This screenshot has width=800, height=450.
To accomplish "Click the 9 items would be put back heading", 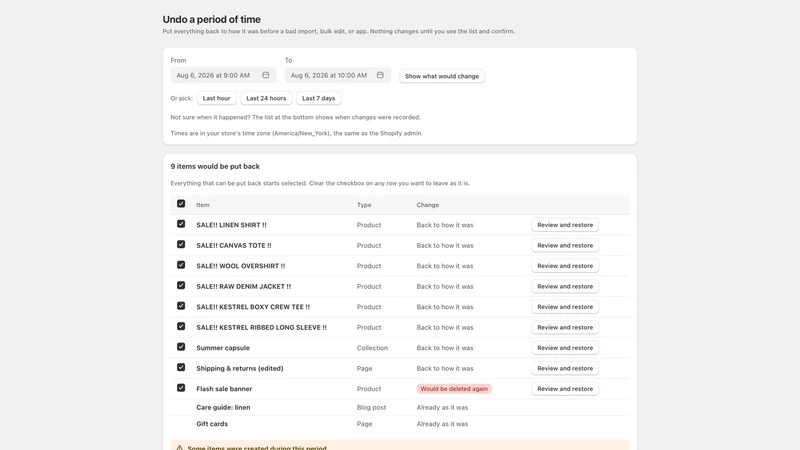I will tap(215, 166).
